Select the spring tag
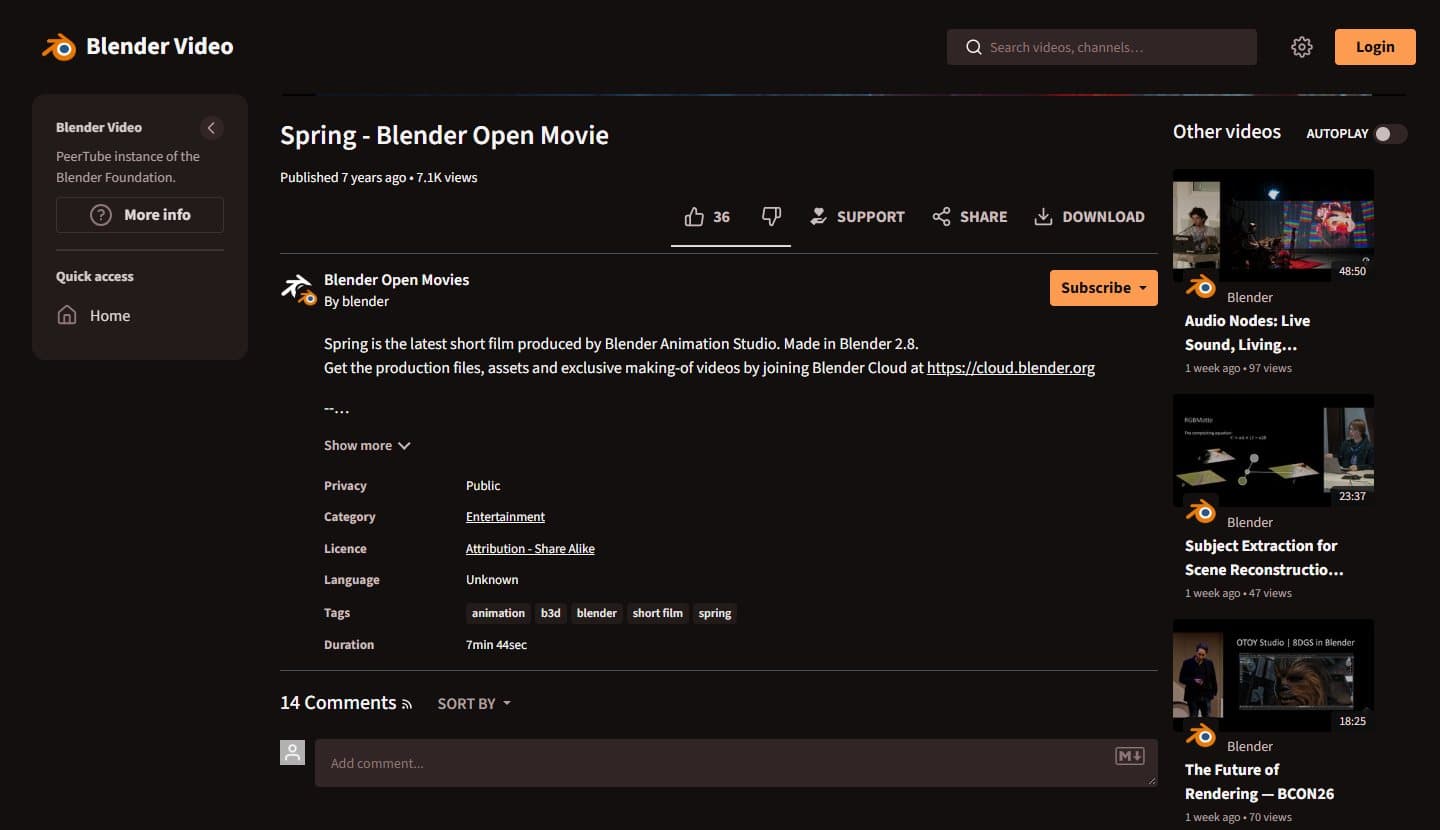The image size is (1440, 830). (715, 613)
